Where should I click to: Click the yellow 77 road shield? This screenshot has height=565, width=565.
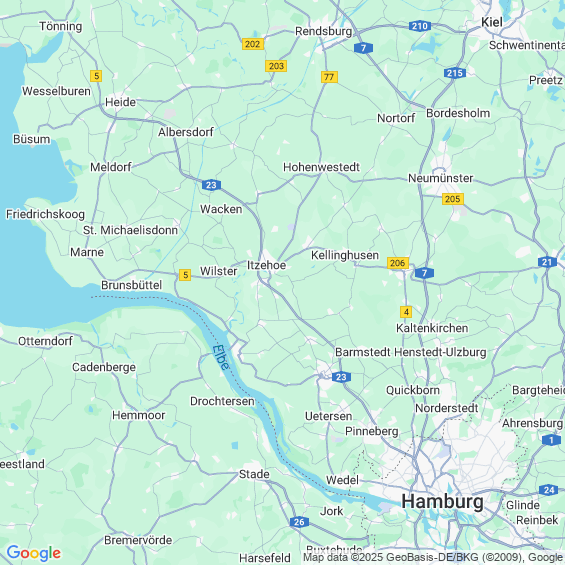[329, 77]
